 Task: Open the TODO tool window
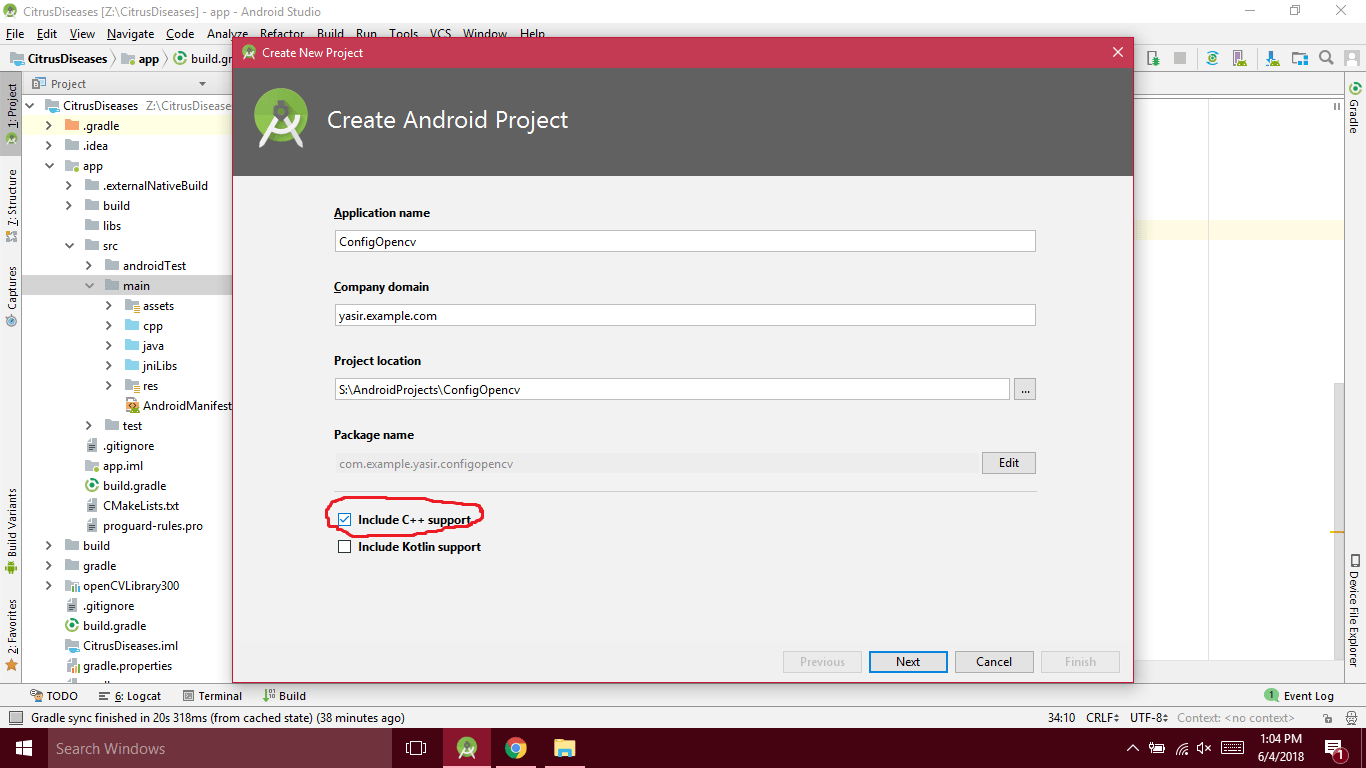pyautogui.click(x=54, y=696)
